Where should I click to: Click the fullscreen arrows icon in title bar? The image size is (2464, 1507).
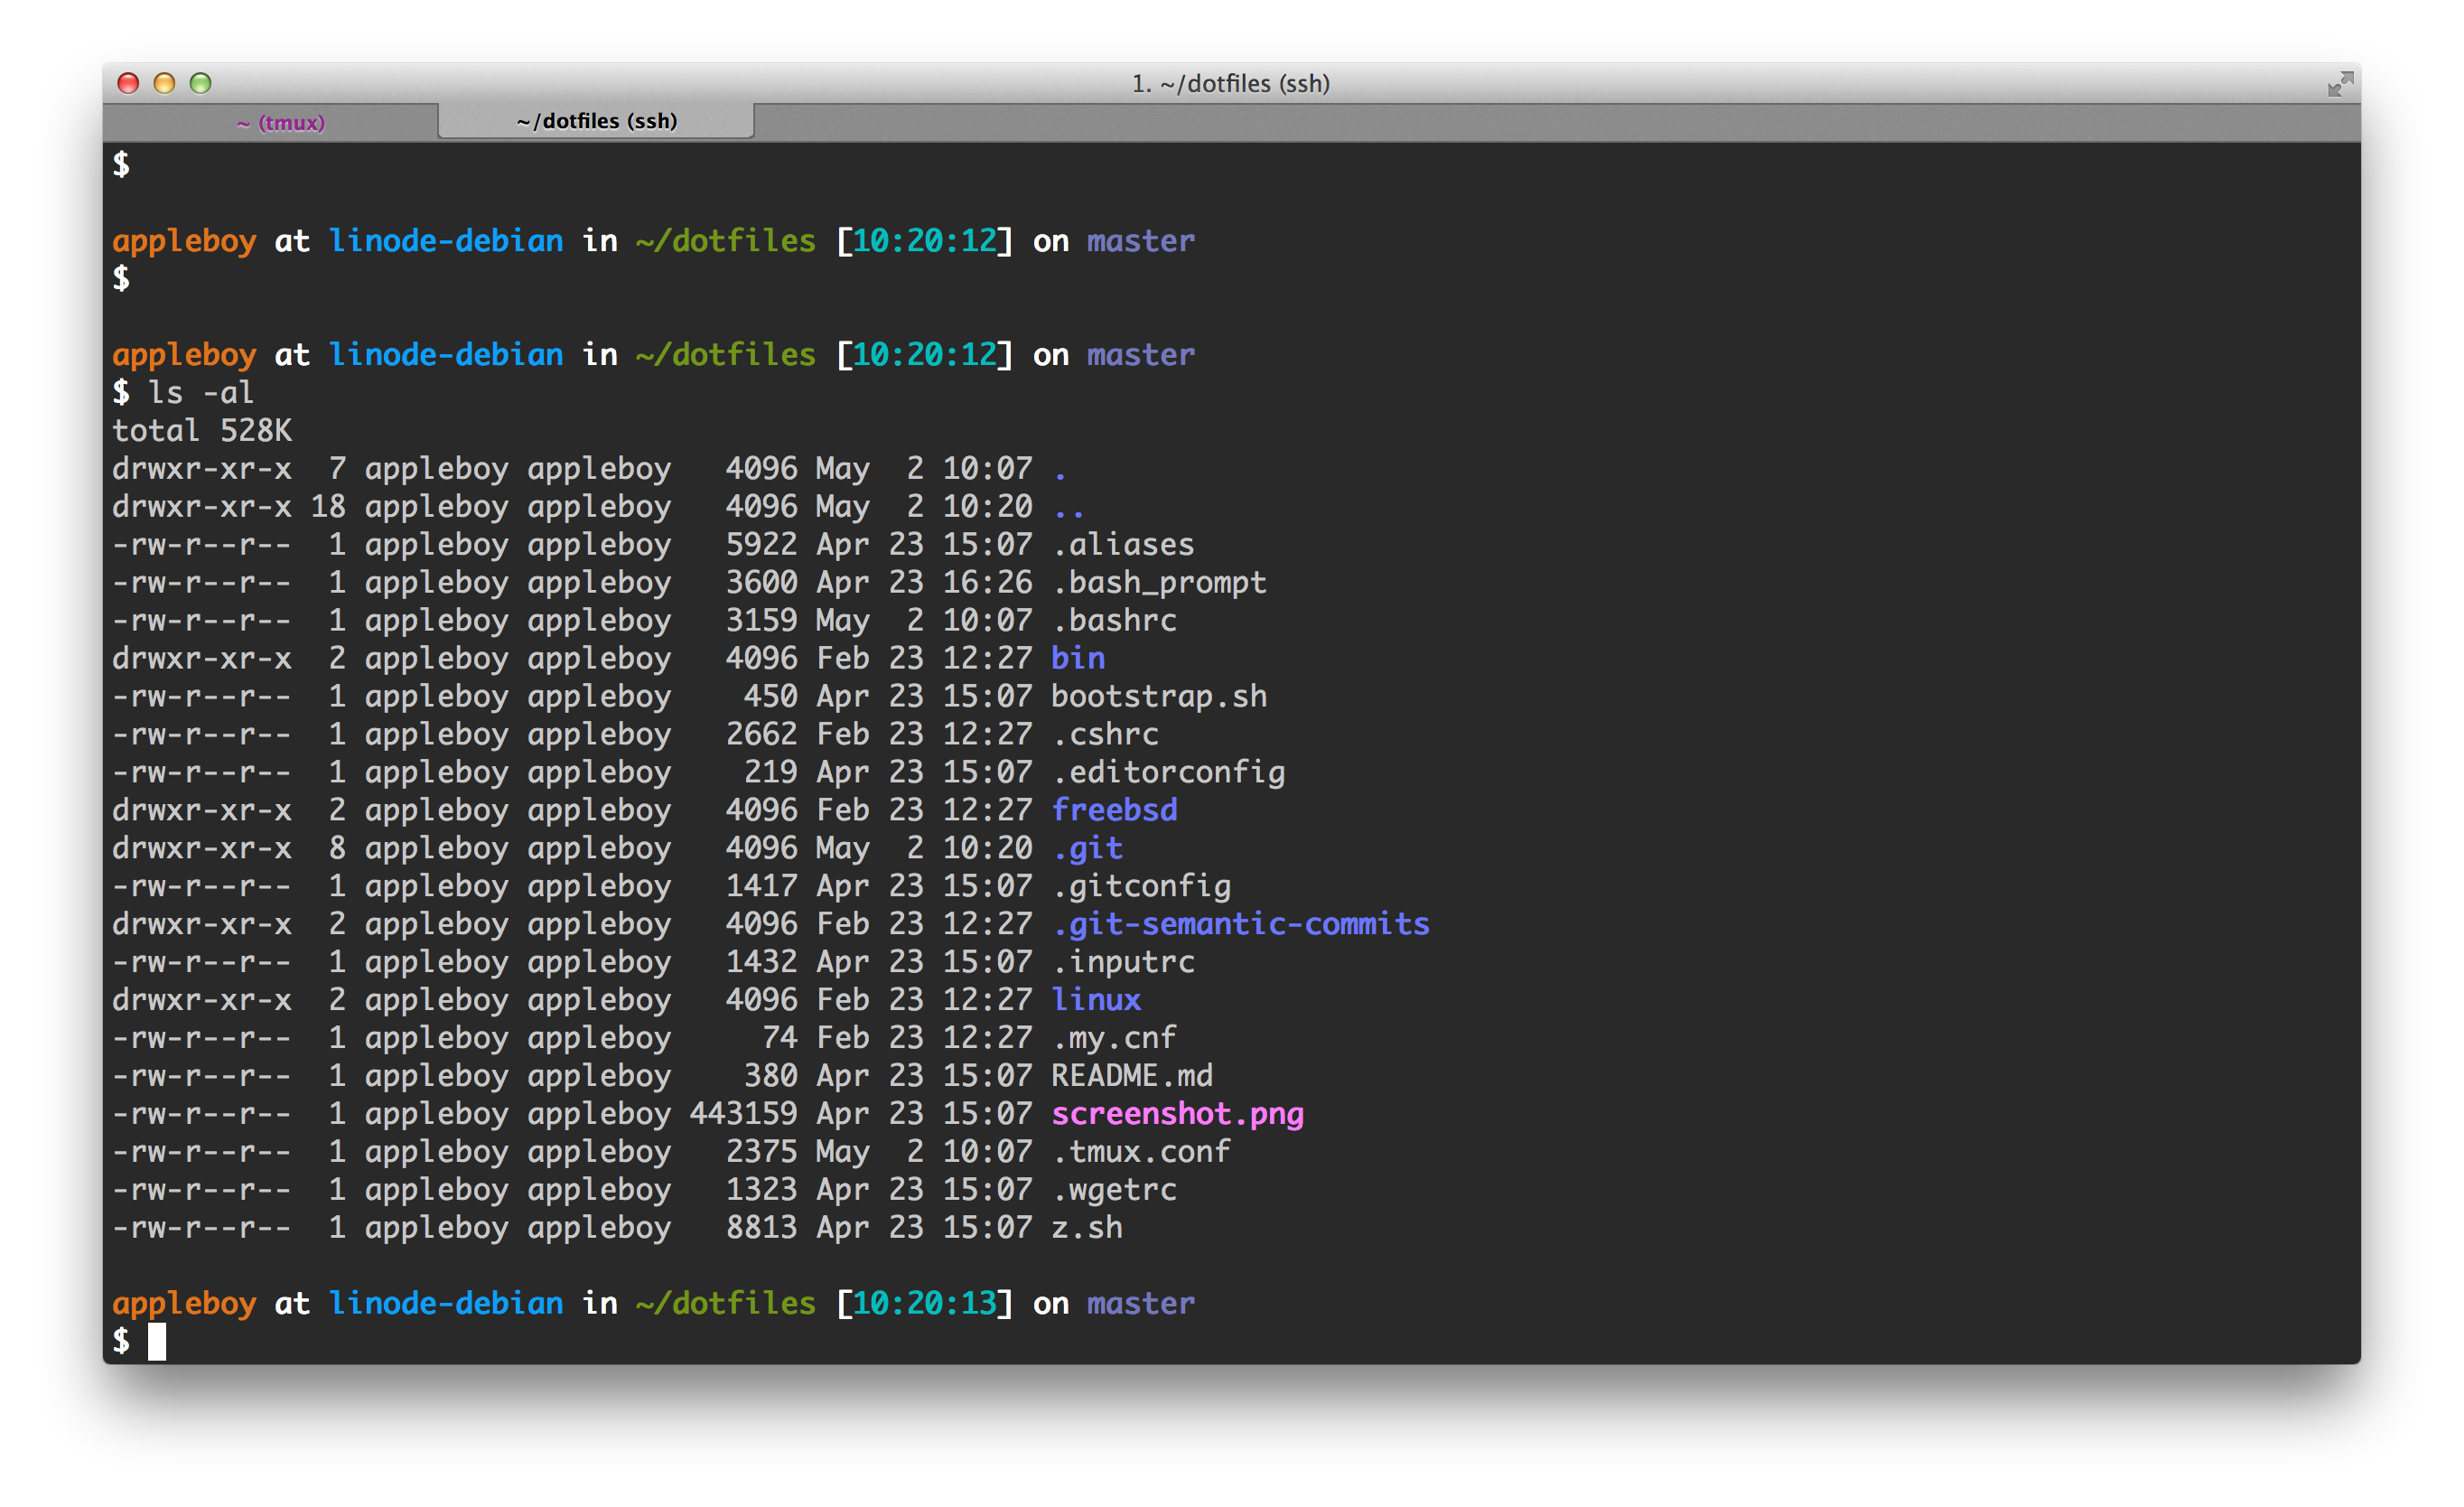(2339, 84)
